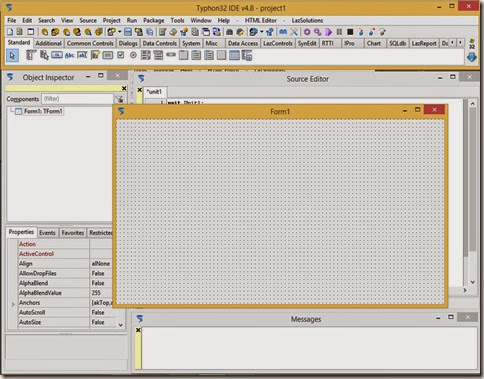Select the TComboBox component icon
This screenshot has width=484, height=379.
click(x=158, y=55)
